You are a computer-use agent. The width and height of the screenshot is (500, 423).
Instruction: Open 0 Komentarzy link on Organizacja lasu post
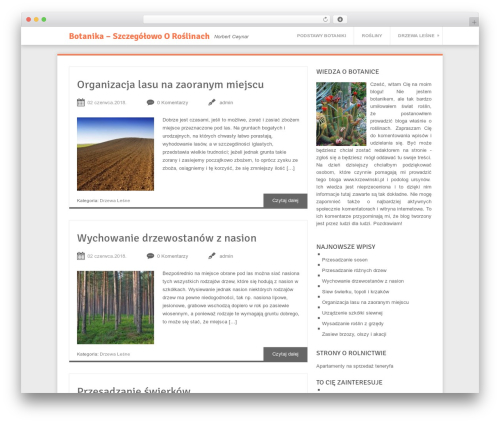(172, 103)
